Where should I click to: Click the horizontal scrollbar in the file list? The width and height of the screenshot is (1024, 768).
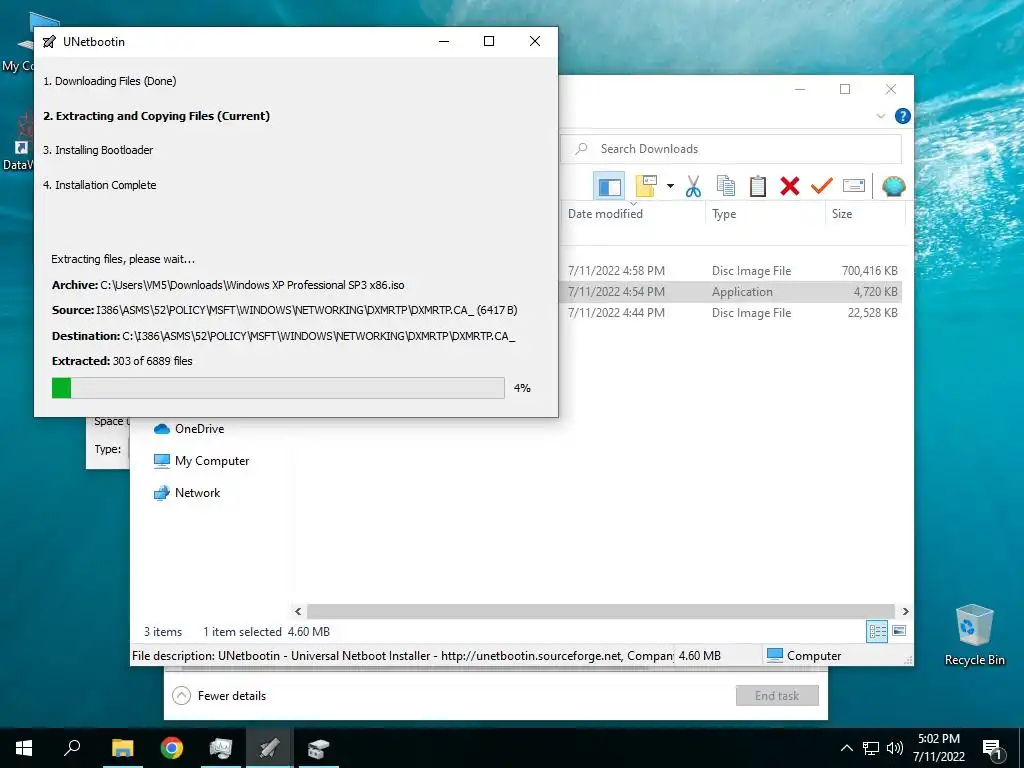point(601,611)
